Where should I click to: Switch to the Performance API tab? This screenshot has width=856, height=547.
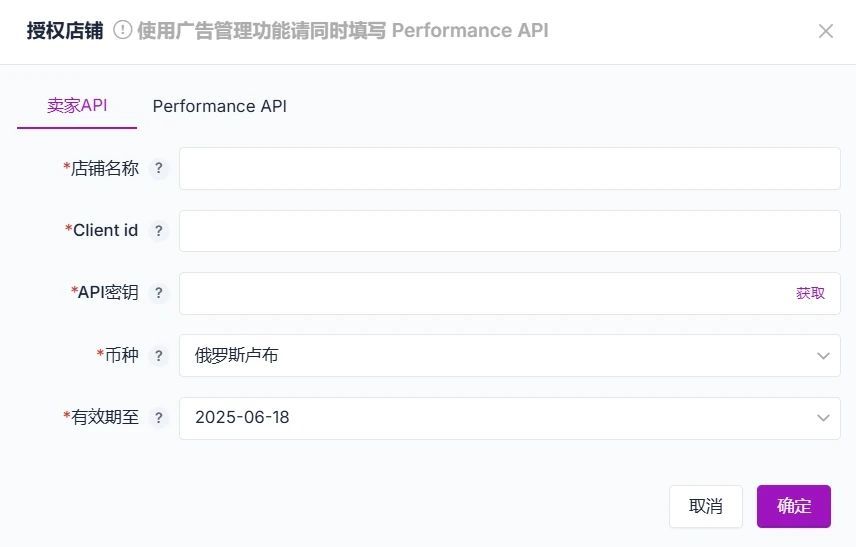tap(219, 106)
